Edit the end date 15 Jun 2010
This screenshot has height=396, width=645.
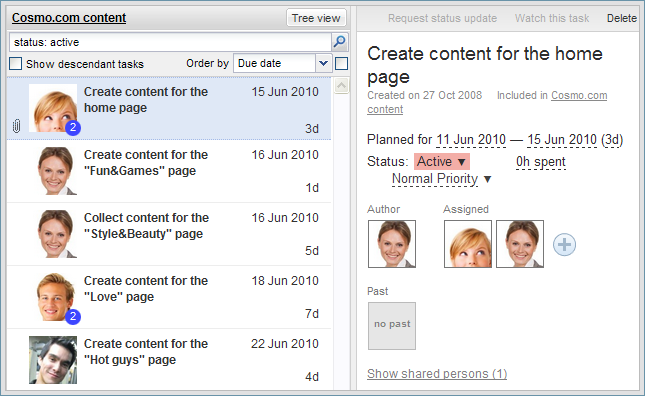tap(562, 140)
